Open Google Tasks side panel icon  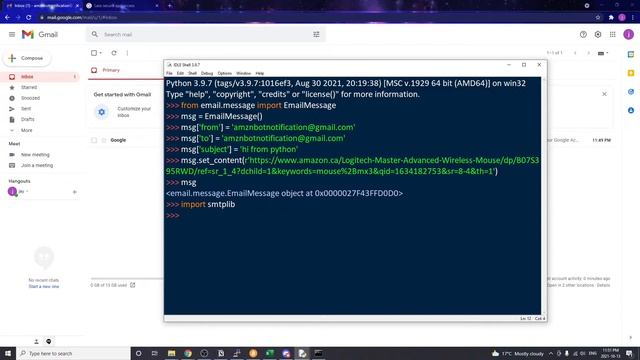tap(631, 92)
